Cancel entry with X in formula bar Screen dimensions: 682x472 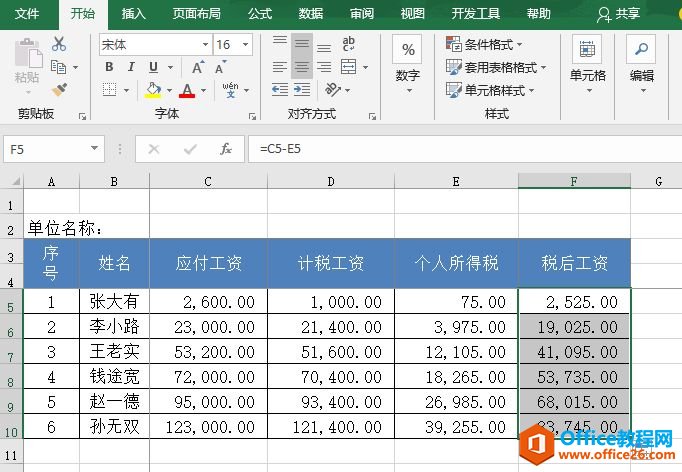pos(154,149)
